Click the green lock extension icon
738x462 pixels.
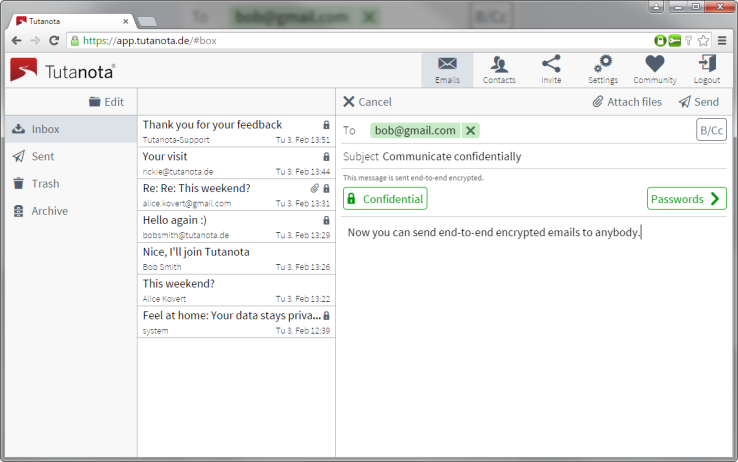(660, 41)
